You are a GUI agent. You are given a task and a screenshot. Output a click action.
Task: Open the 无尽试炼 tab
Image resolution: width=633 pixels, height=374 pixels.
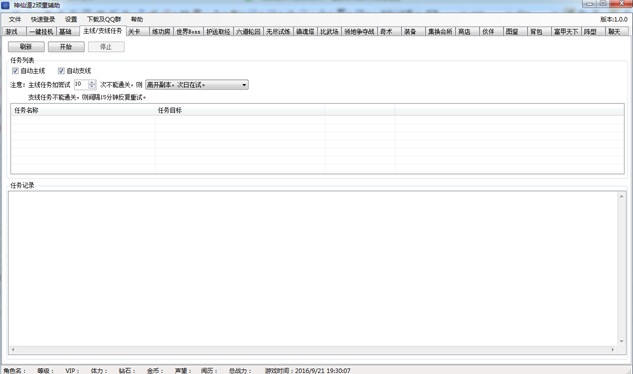tap(278, 32)
